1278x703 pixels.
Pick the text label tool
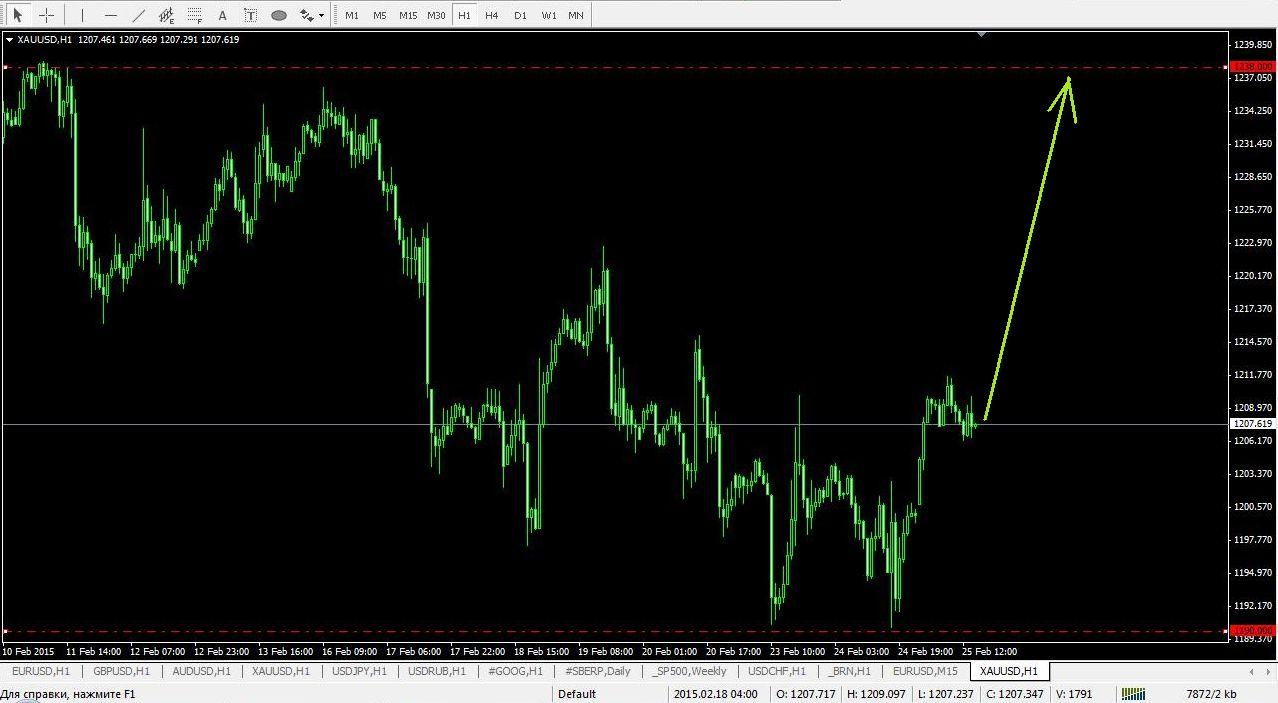[250, 15]
